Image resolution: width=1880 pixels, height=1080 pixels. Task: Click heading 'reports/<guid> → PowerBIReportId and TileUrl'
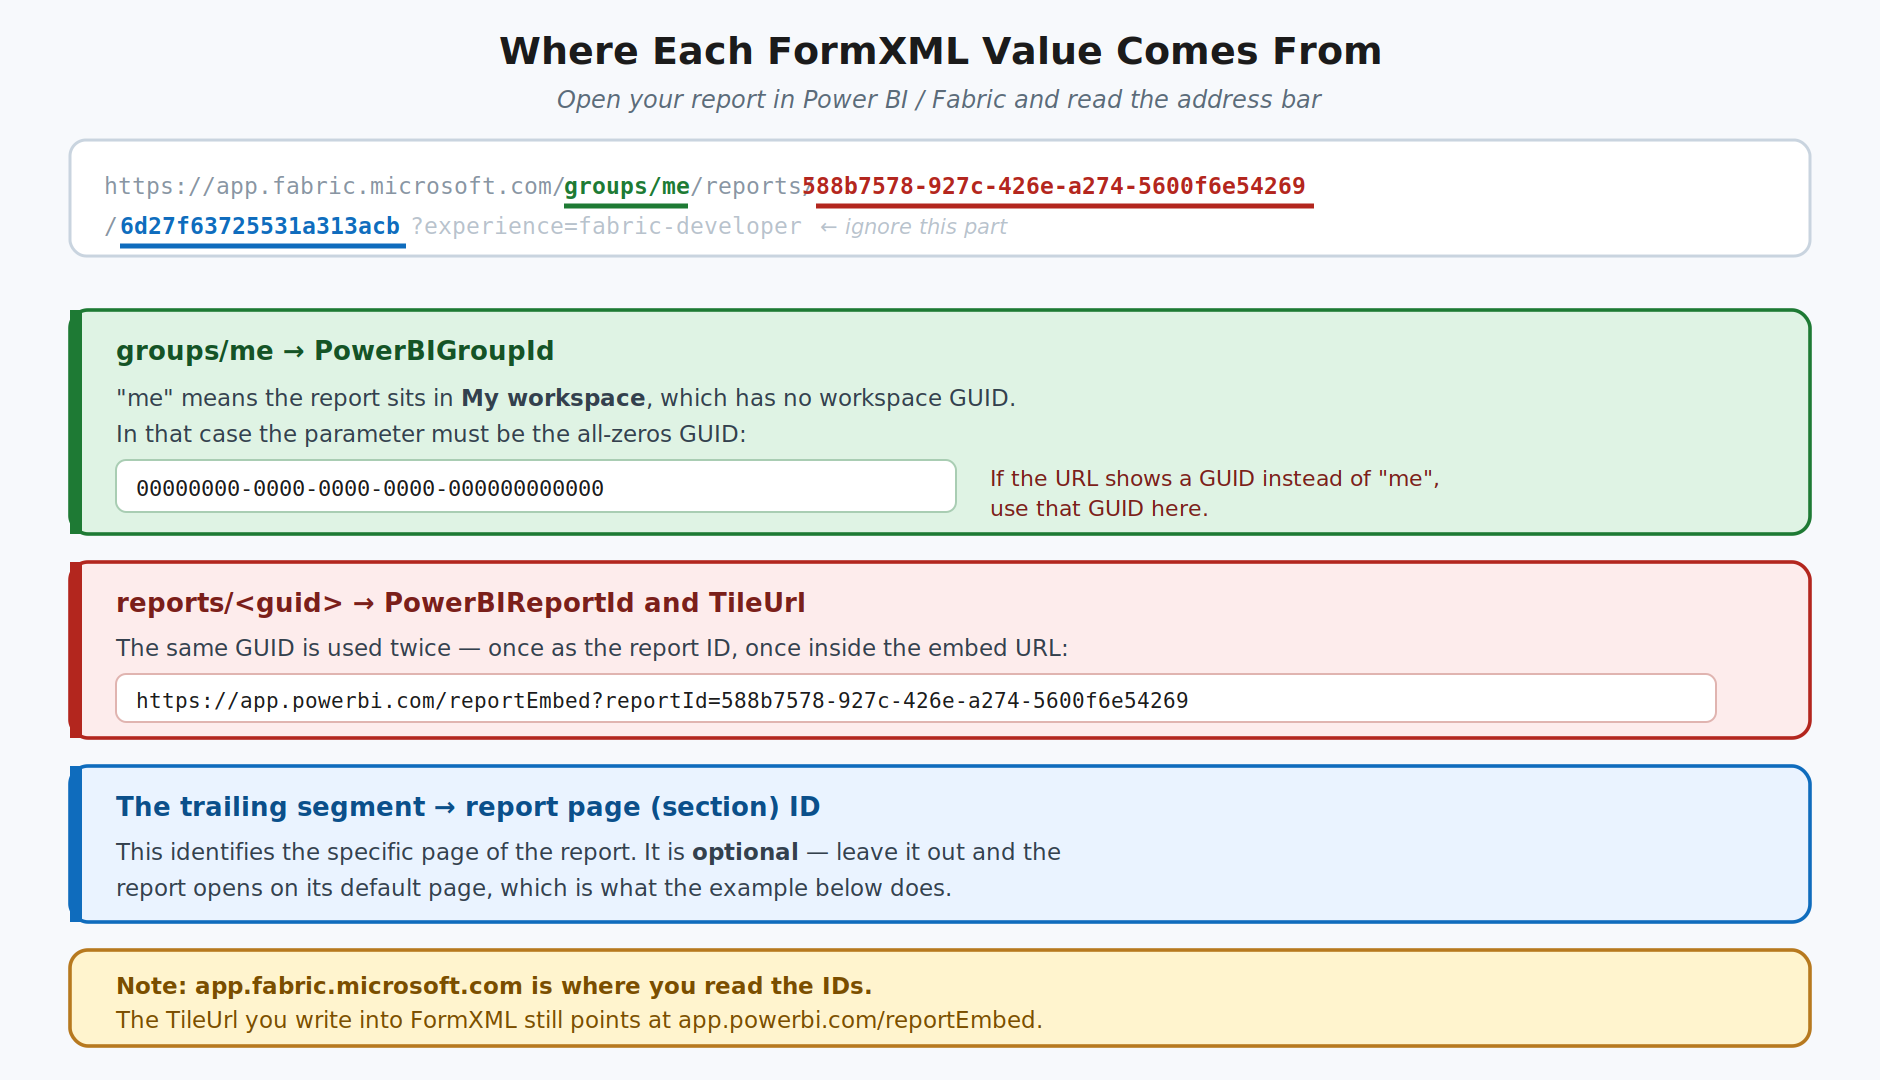[x=460, y=603]
